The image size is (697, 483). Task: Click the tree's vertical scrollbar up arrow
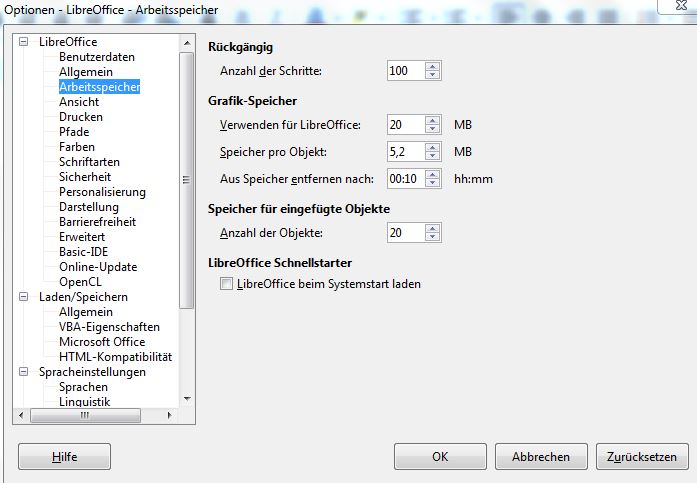pos(187,43)
